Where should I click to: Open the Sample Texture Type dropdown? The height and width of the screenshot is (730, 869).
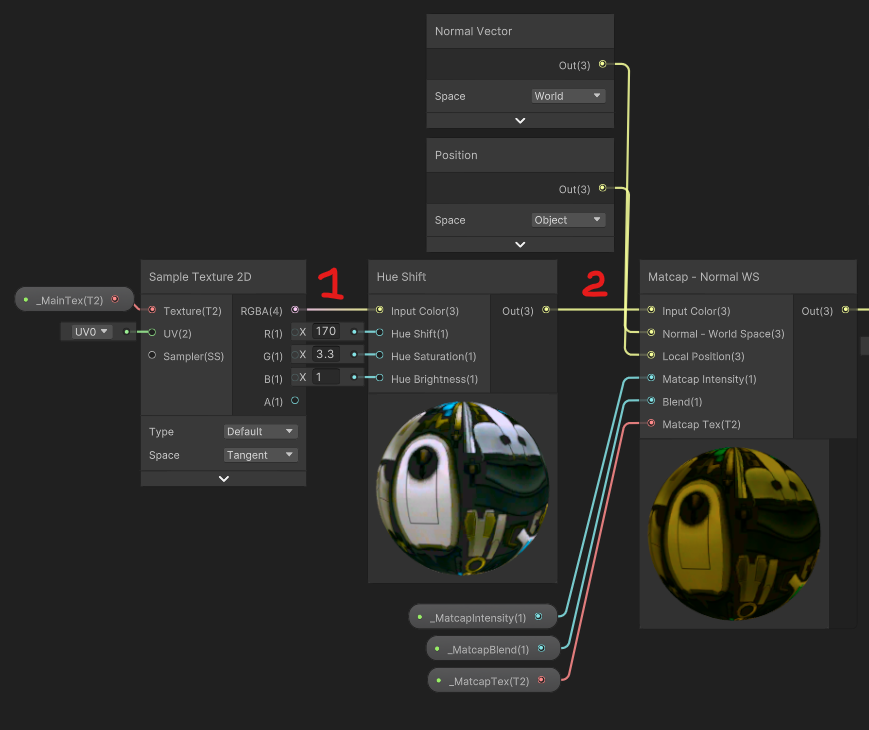pyautogui.click(x=260, y=432)
